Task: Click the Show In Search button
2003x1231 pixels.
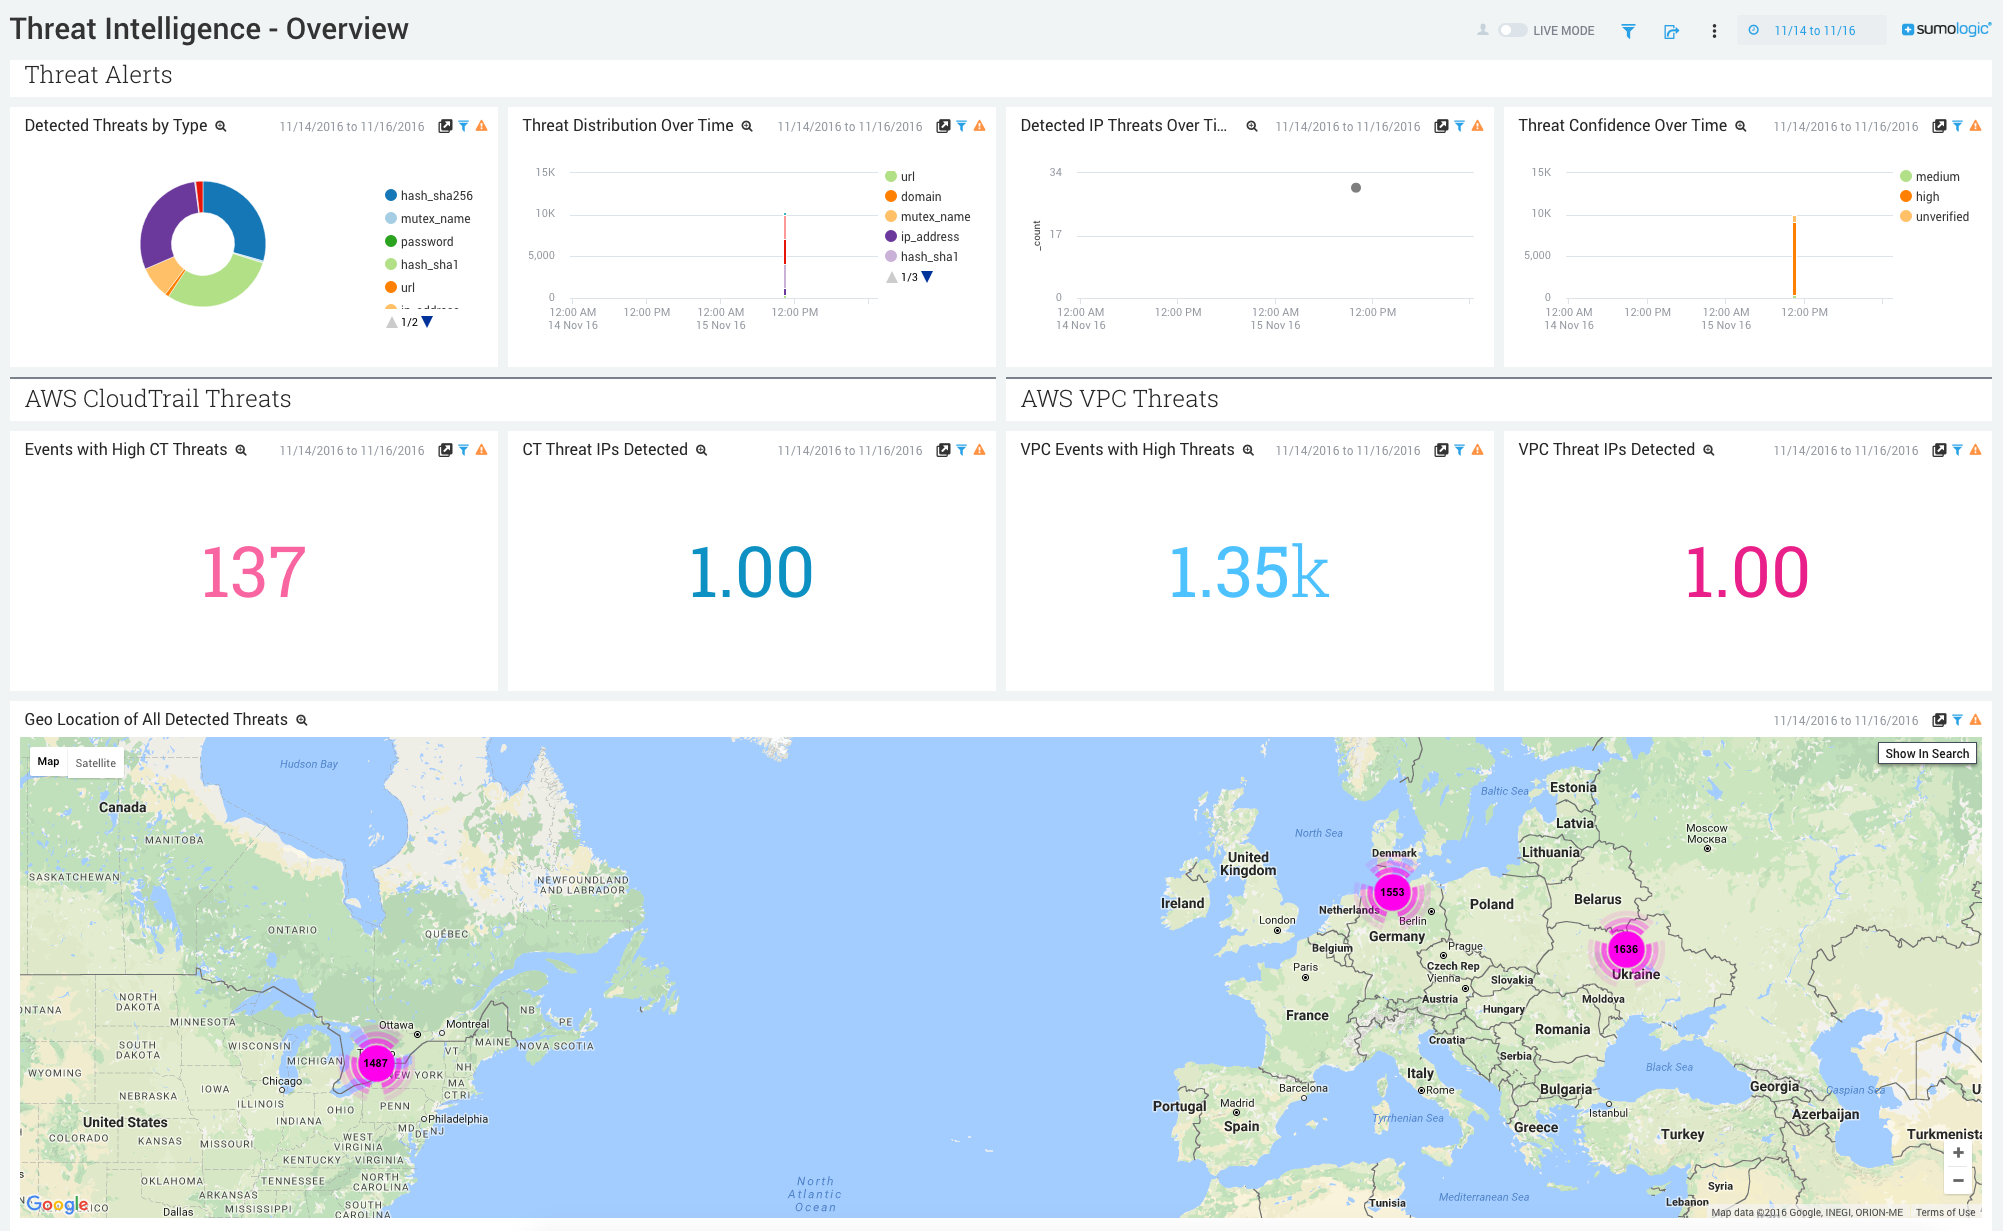Action: point(1926,754)
